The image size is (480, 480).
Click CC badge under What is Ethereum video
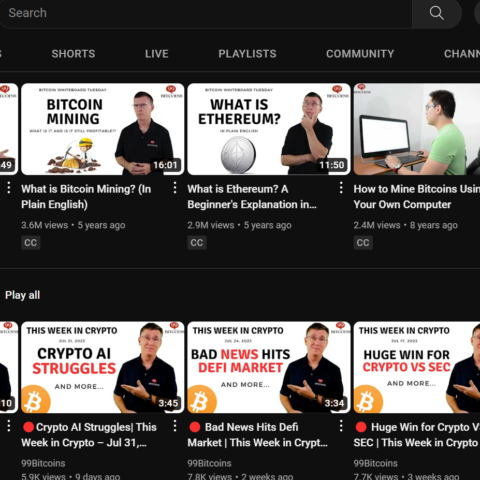[197, 243]
